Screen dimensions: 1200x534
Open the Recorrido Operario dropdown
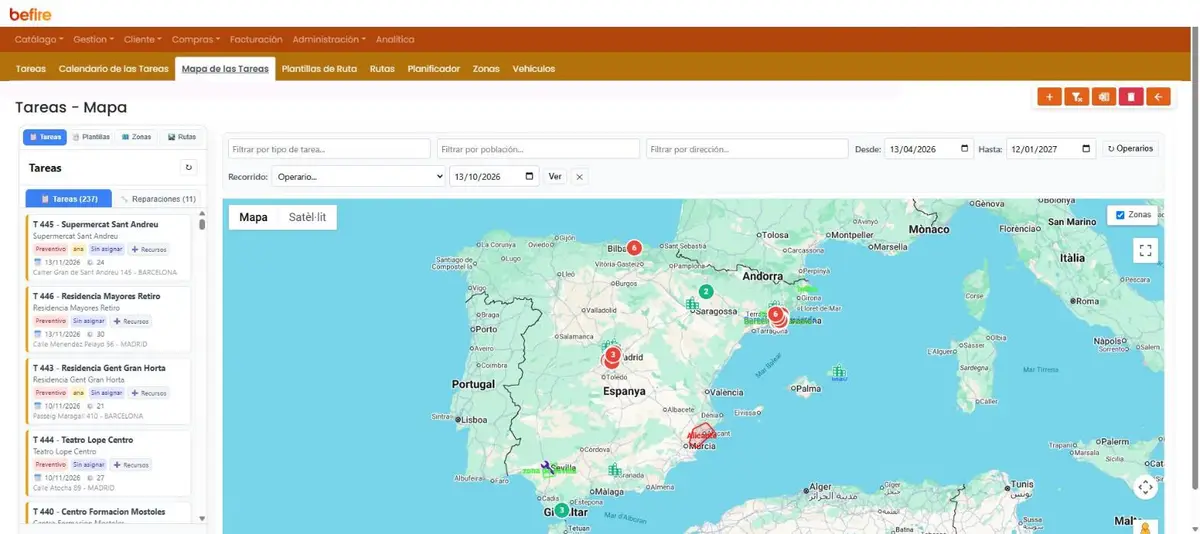(358, 176)
